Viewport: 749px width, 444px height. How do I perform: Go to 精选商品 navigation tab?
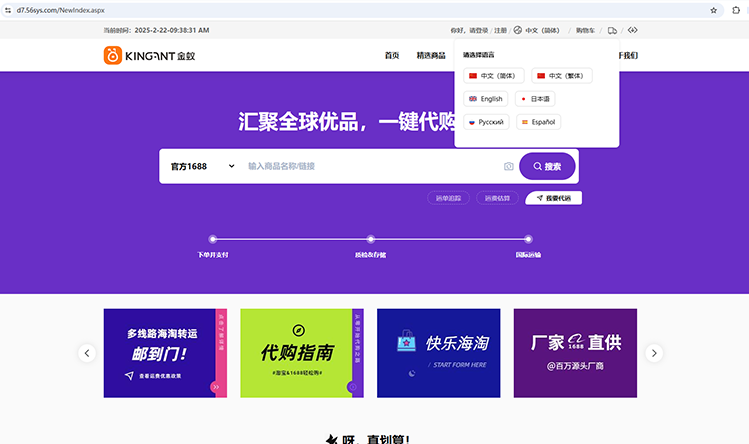coord(431,56)
